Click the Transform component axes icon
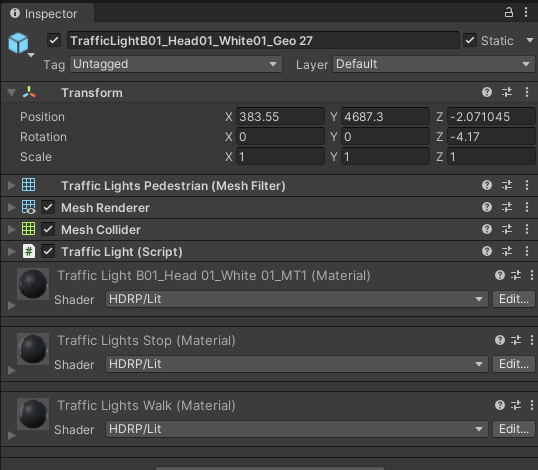538x470 pixels. [29, 92]
